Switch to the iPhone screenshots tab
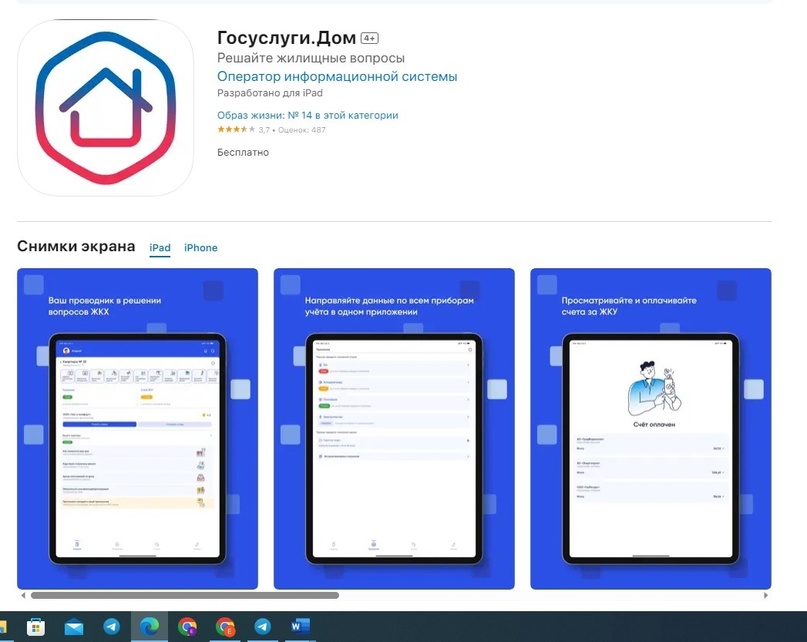 (201, 248)
